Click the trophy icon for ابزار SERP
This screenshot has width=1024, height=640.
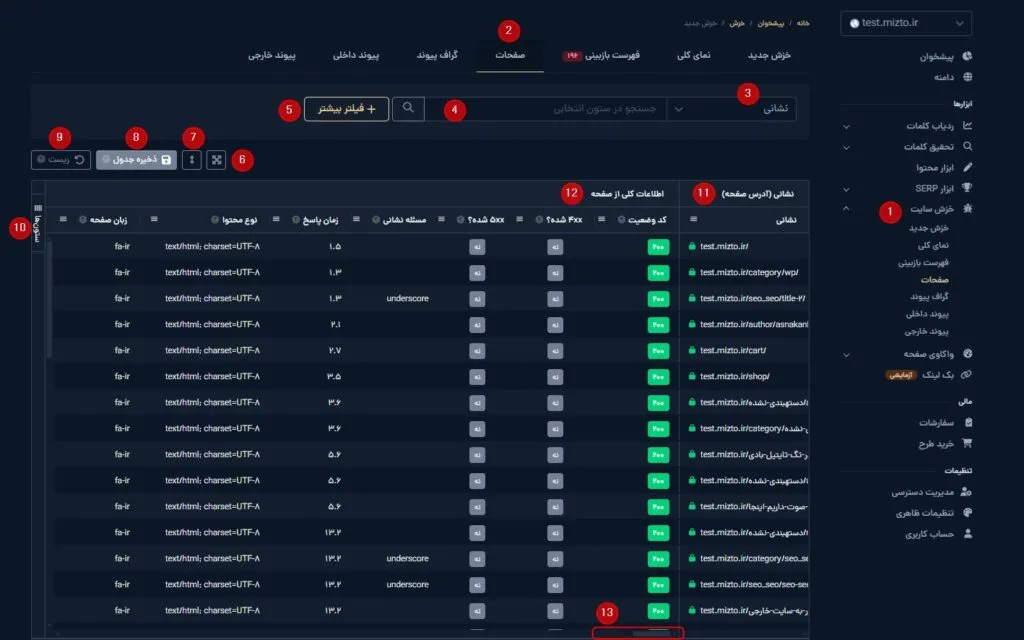[967, 188]
